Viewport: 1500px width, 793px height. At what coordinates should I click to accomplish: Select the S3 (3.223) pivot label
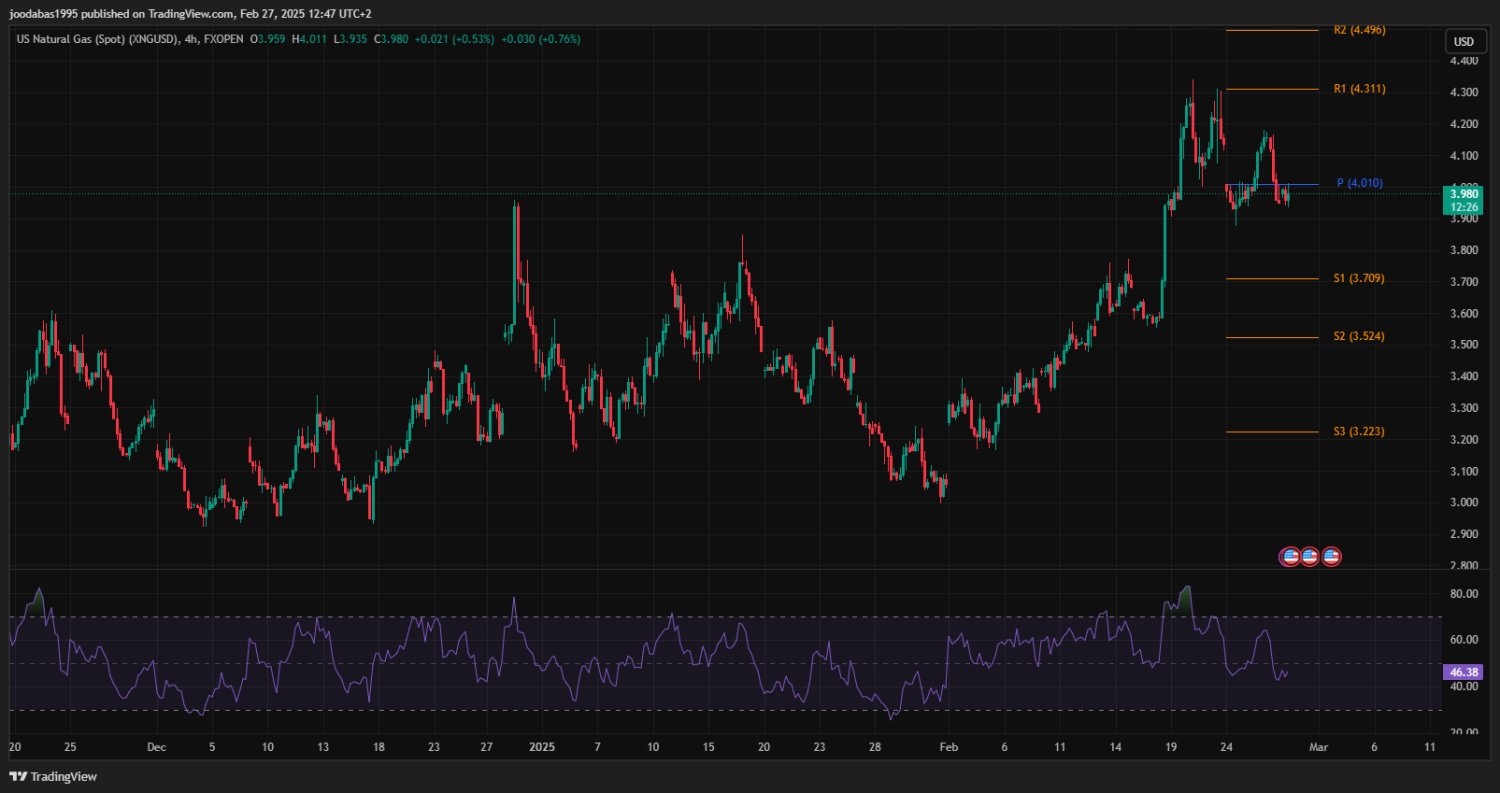tap(1359, 432)
